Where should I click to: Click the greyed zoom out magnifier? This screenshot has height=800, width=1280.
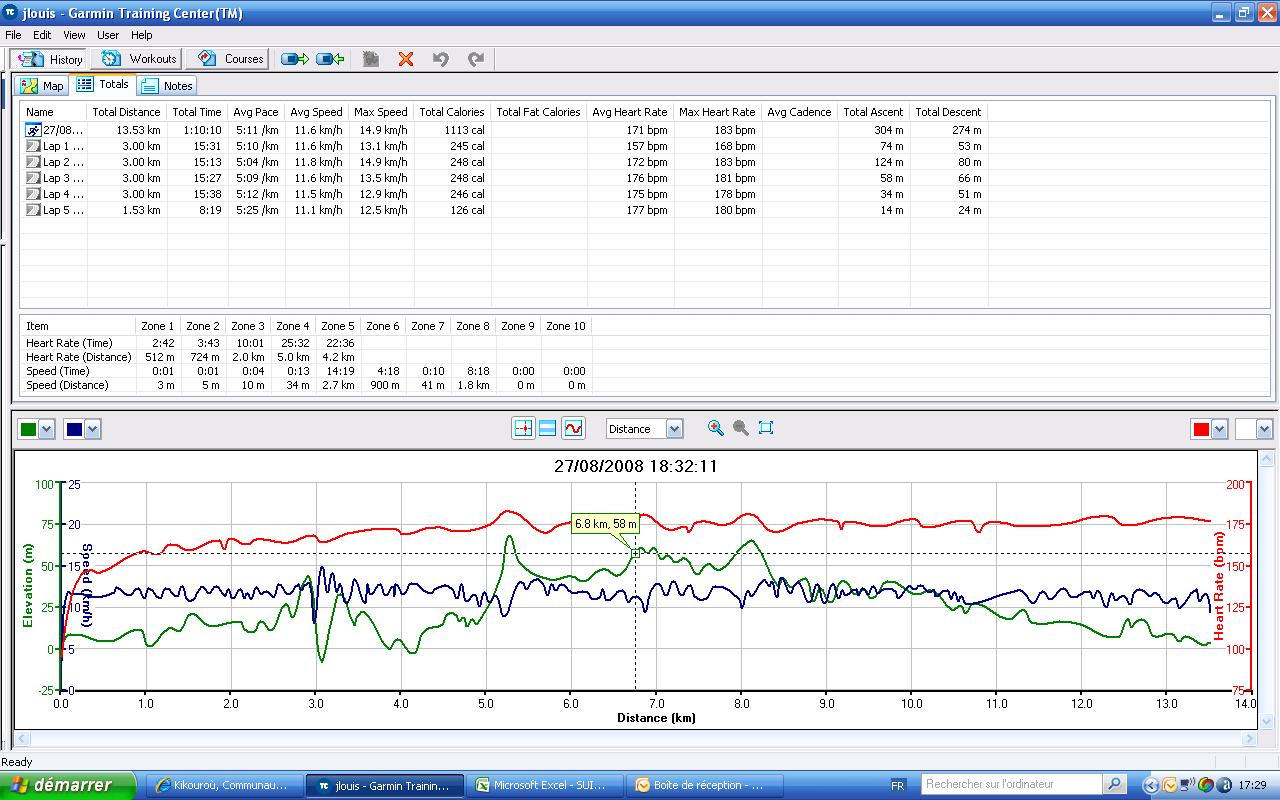(741, 428)
